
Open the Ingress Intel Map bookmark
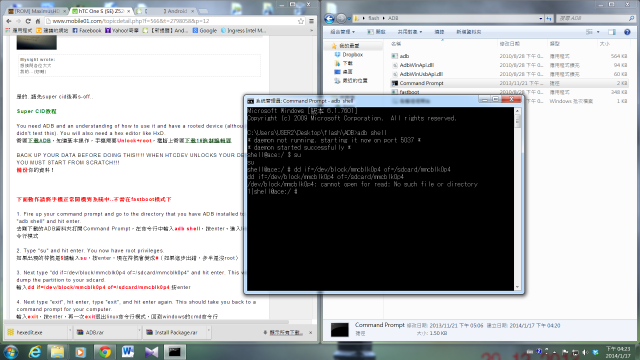[x=243, y=31]
